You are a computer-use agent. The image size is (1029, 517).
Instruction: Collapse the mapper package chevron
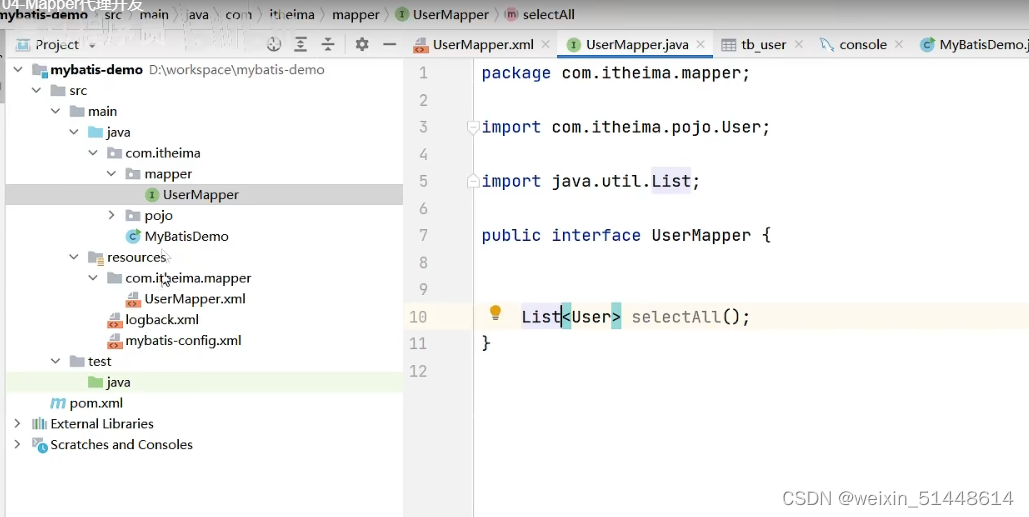click(112, 174)
